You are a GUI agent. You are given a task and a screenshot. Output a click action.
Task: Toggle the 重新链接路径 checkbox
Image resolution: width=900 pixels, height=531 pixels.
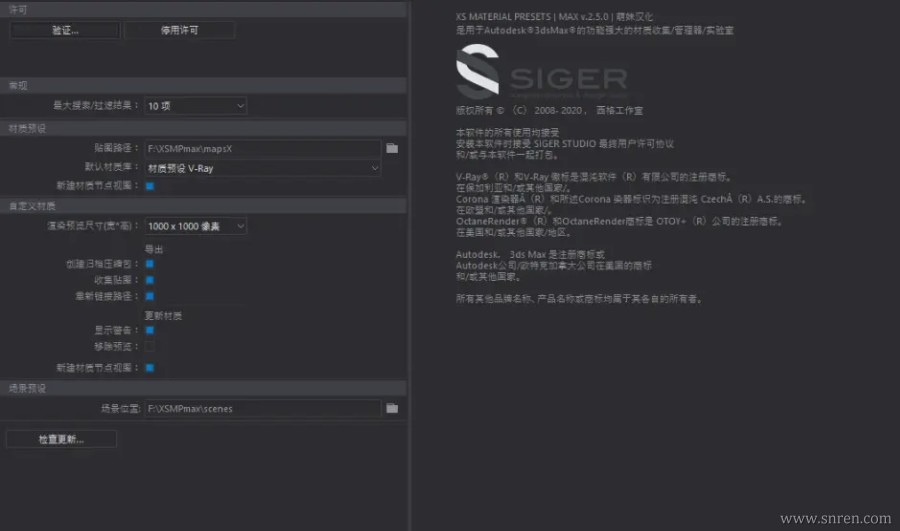coord(150,296)
